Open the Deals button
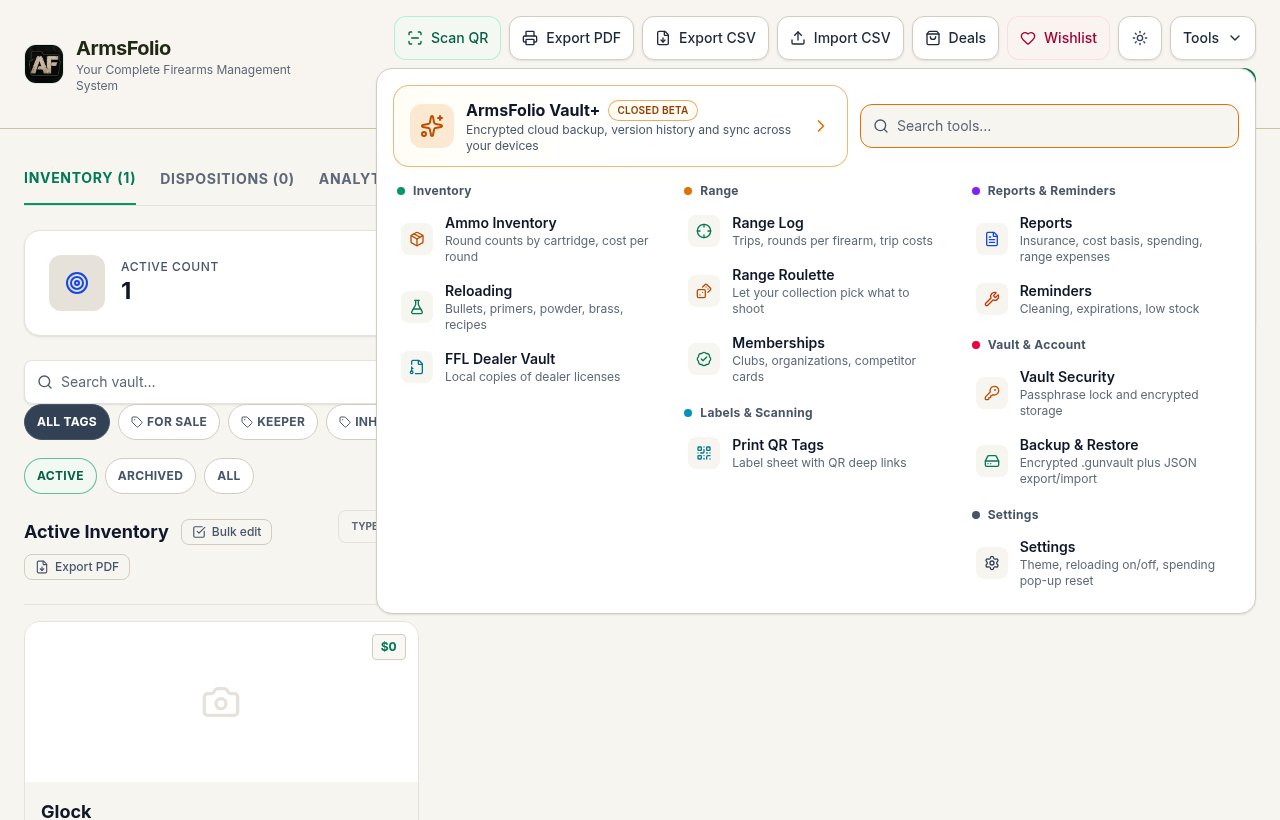Viewport: 1280px width, 820px height. click(955, 38)
